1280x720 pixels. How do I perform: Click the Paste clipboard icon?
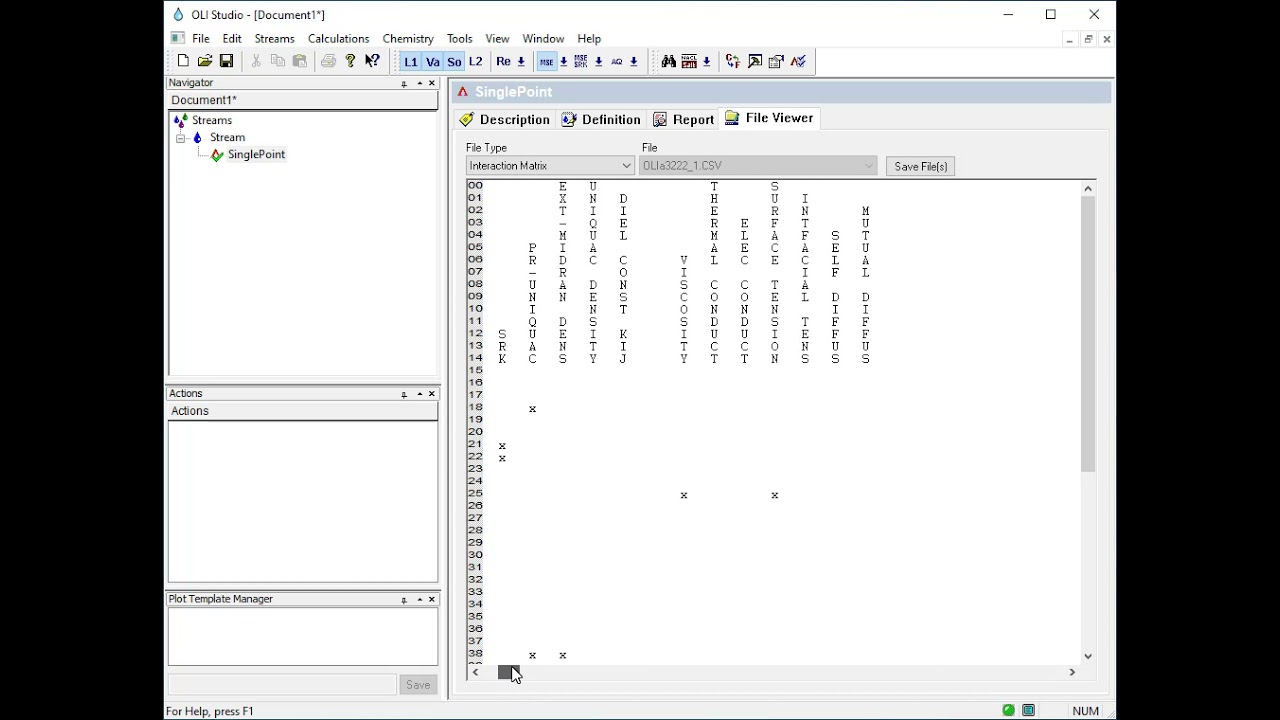pyautogui.click(x=300, y=62)
